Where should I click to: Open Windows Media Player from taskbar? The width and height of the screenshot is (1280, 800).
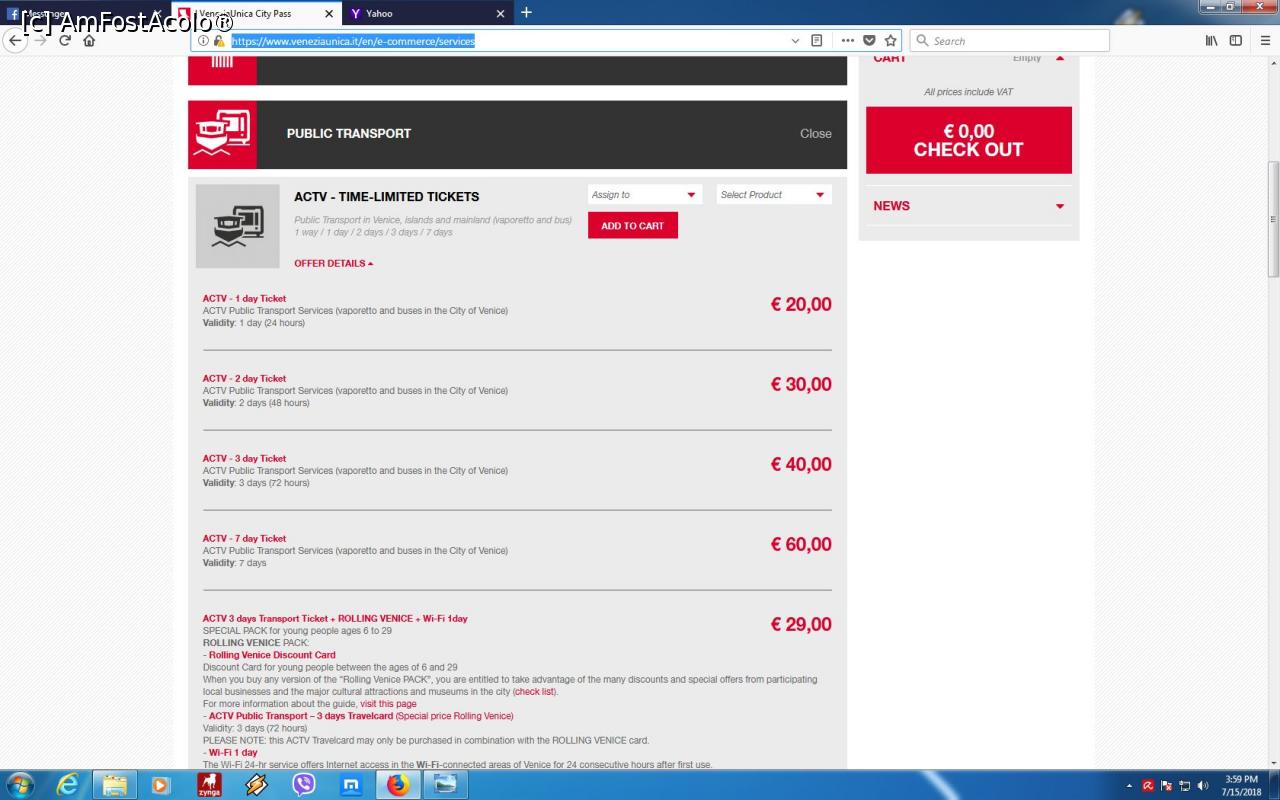point(161,785)
